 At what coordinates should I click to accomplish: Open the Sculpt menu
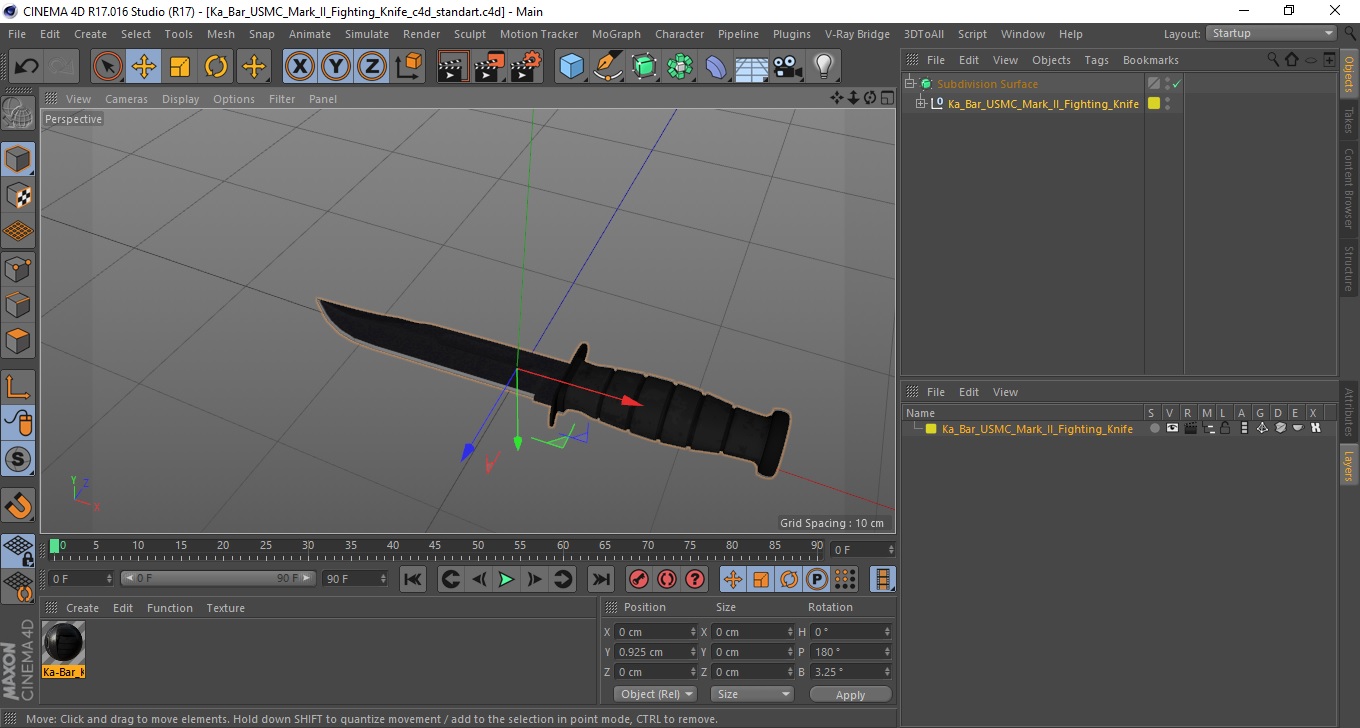pyautogui.click(x=469, y=34)
